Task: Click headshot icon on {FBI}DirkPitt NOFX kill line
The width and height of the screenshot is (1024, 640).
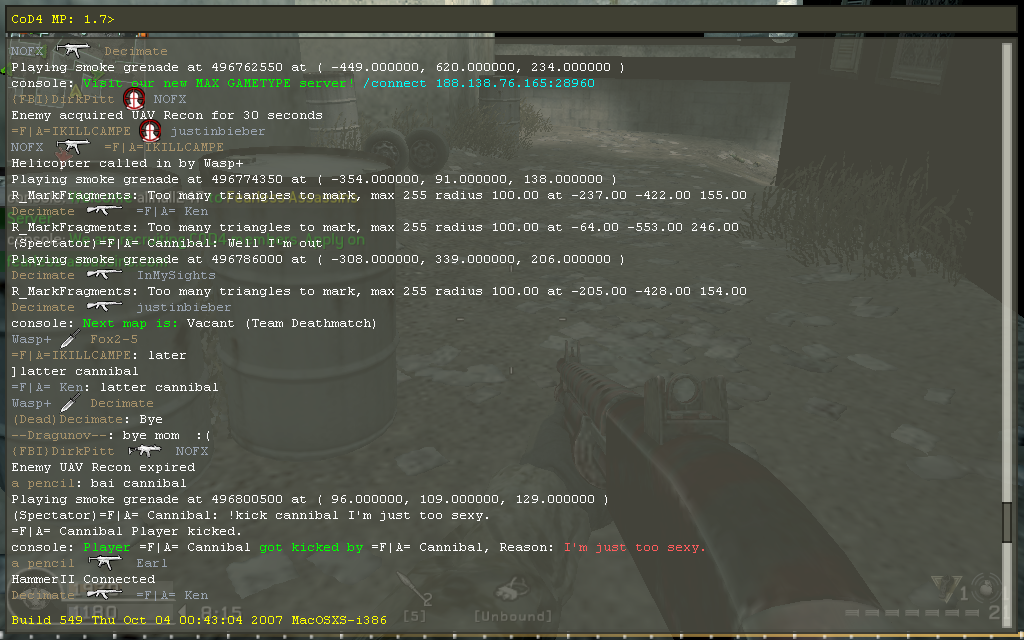Action: coord(134,99)
